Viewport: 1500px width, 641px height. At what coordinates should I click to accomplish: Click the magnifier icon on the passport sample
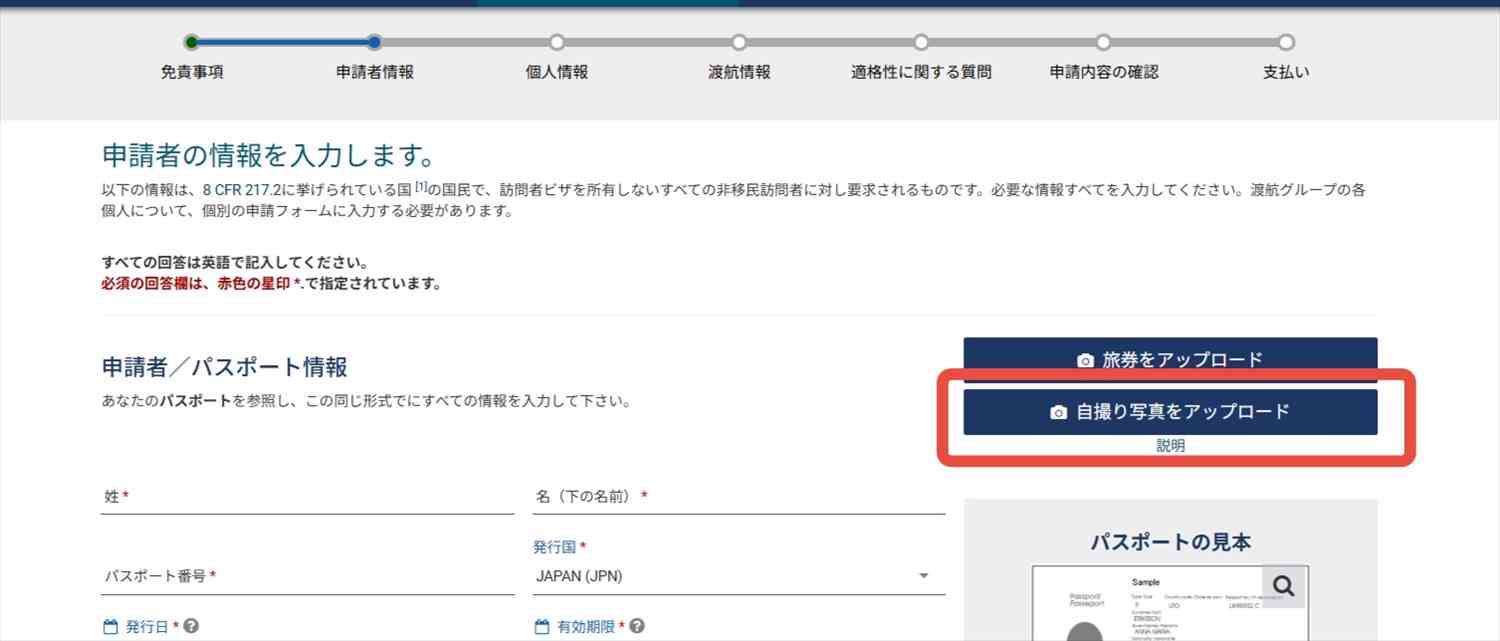coord(1284,587)
